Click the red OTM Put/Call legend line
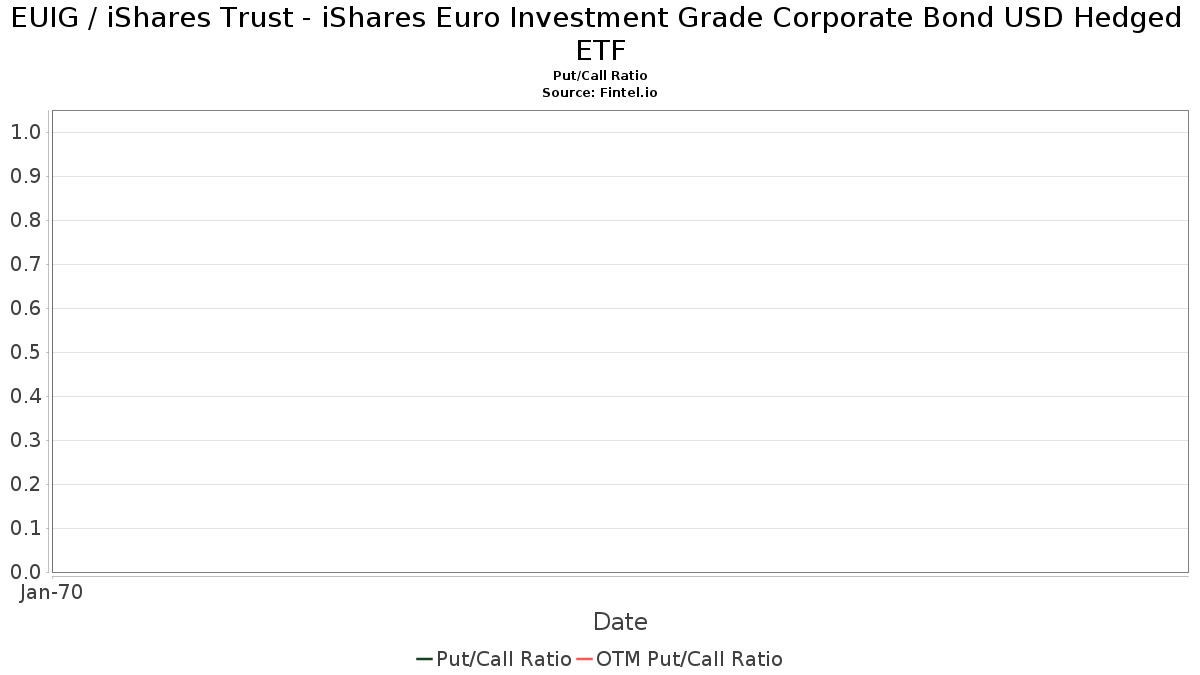 [584, 659]
